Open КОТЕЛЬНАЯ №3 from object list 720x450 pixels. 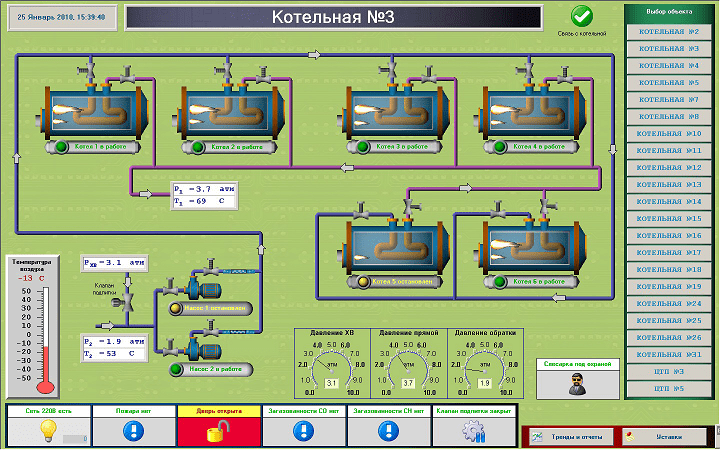tap(669, 49)
